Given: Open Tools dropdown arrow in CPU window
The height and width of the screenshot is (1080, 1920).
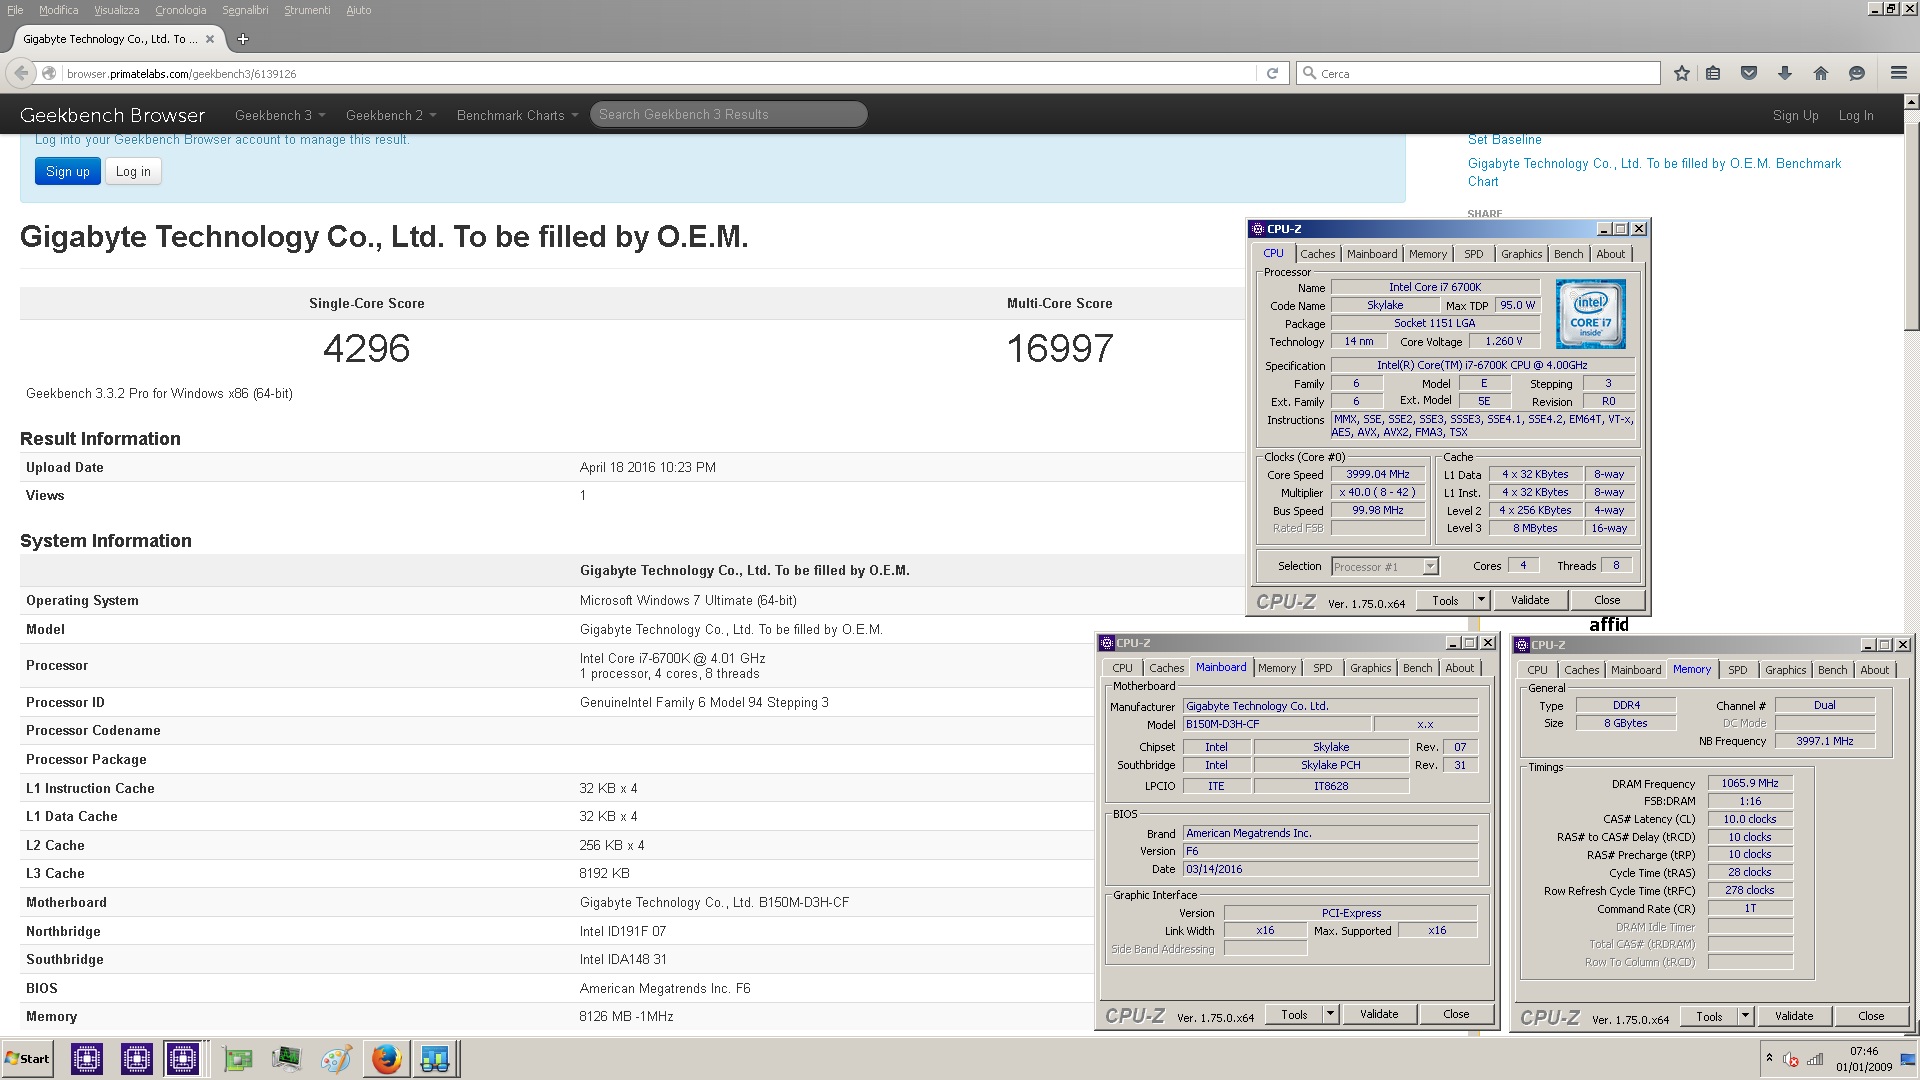Looking at the screenshot, I should (1481, 600).
